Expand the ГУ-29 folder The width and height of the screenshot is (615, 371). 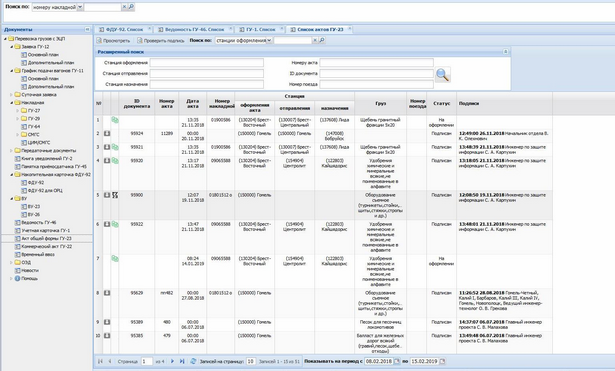[x=18, y=118]
